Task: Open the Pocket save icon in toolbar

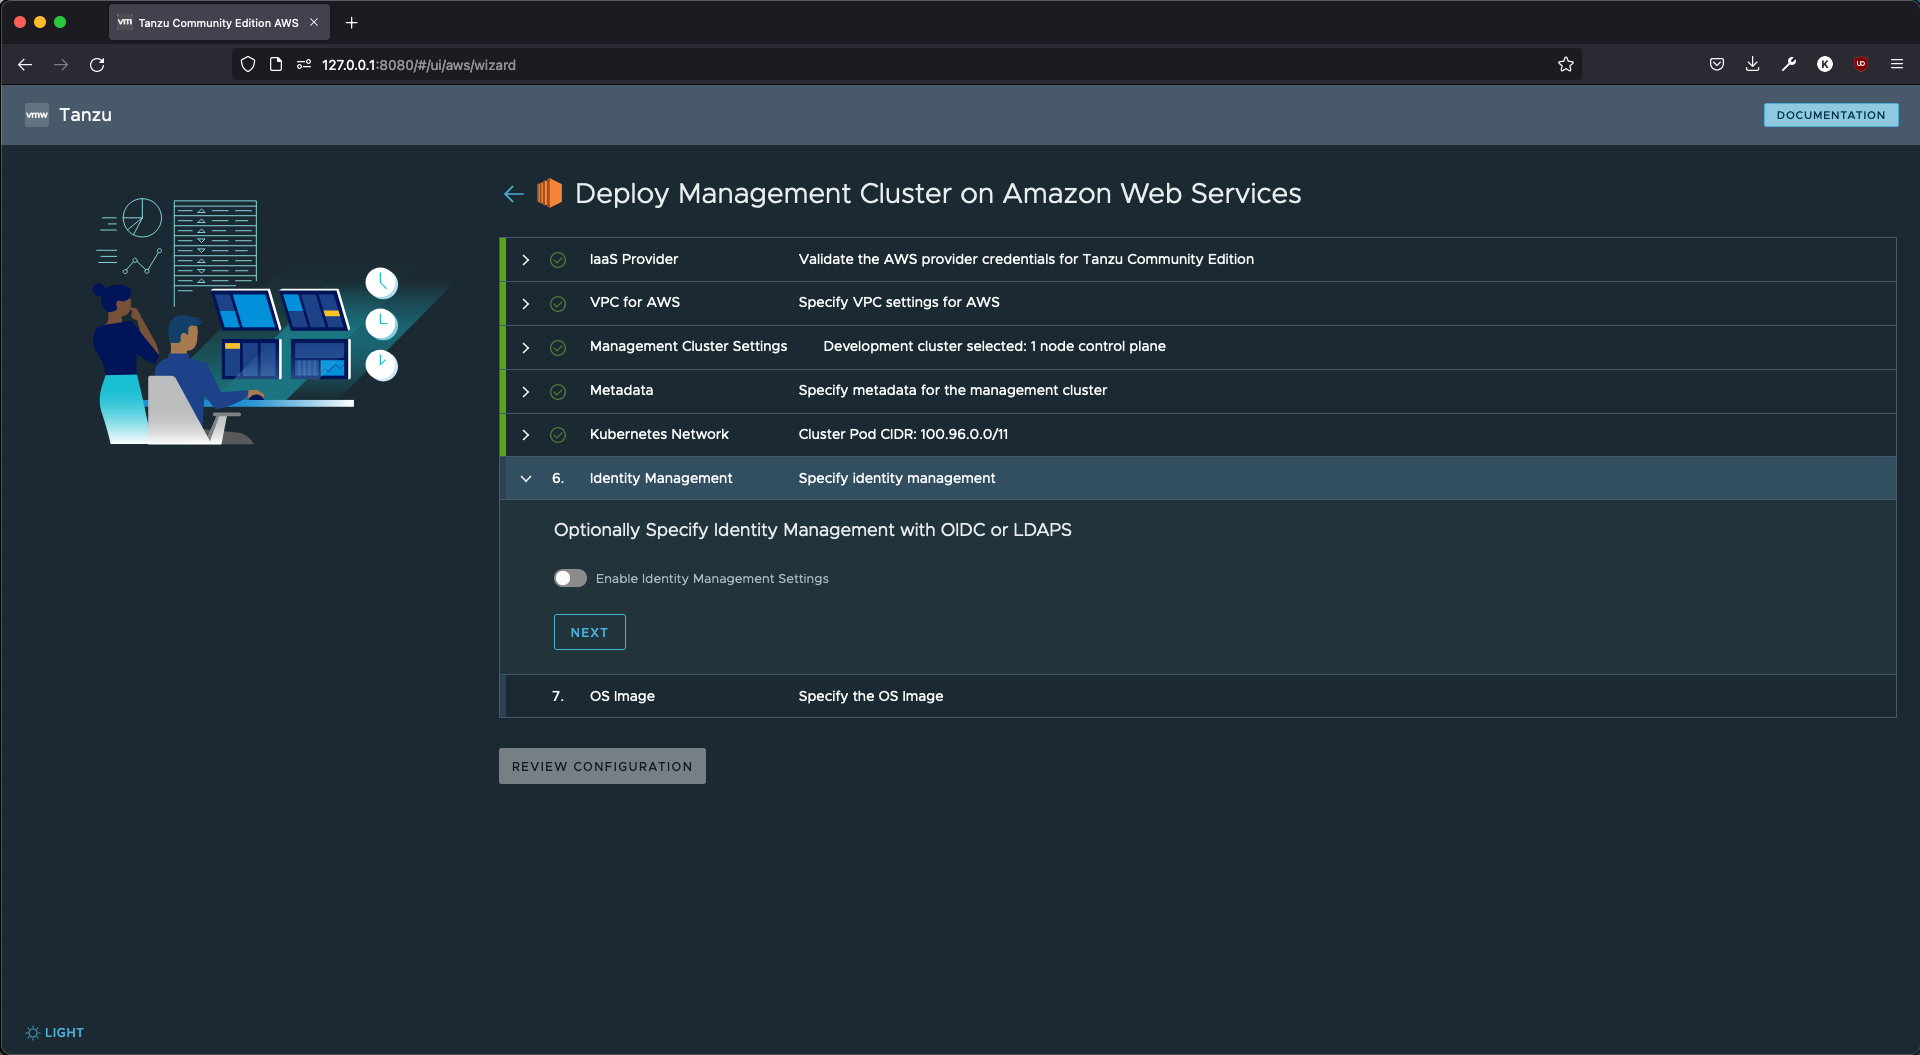Action: click(x=1717, y=65)
